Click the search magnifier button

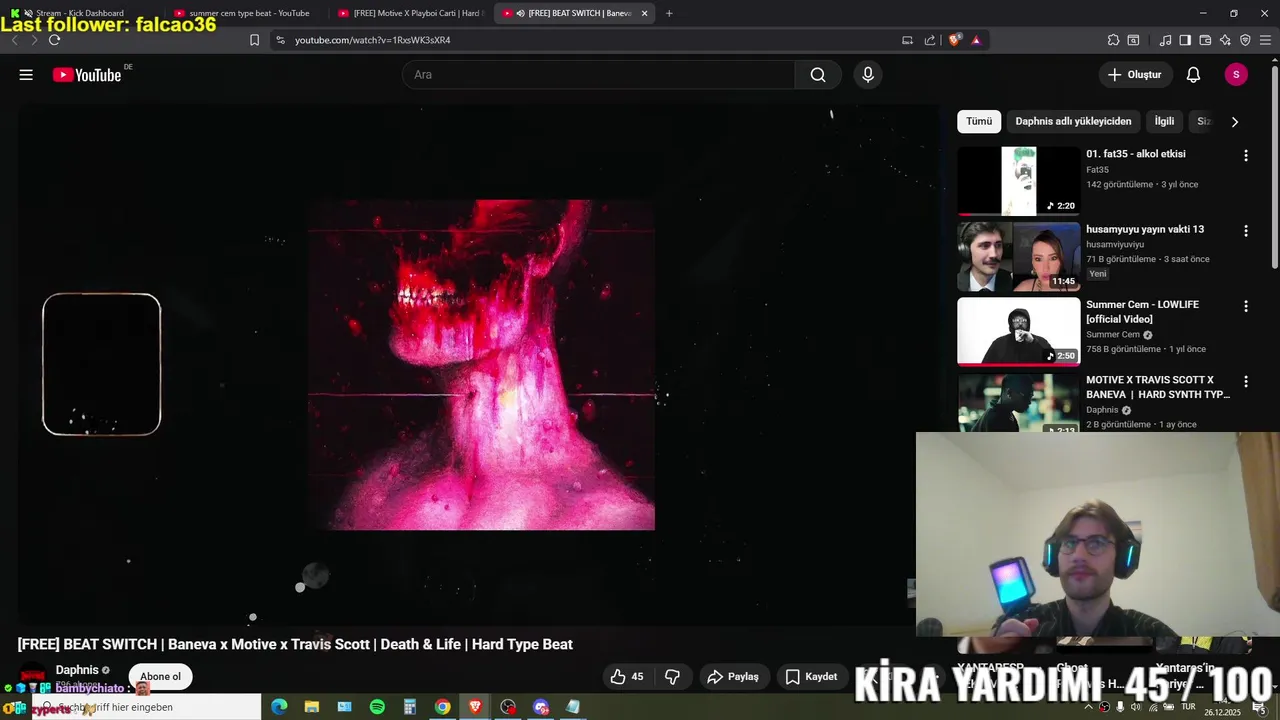tap(818, 75)
